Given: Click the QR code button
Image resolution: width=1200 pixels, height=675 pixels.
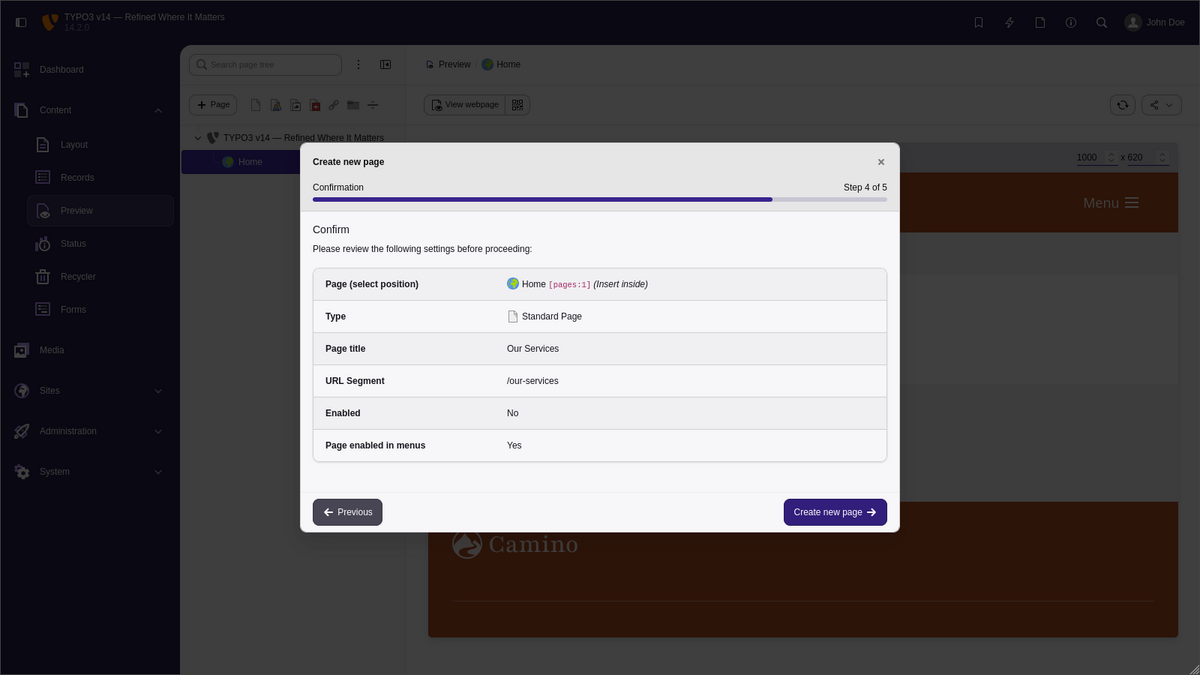Looking at the screenshot, I should (x=517, y=105).
